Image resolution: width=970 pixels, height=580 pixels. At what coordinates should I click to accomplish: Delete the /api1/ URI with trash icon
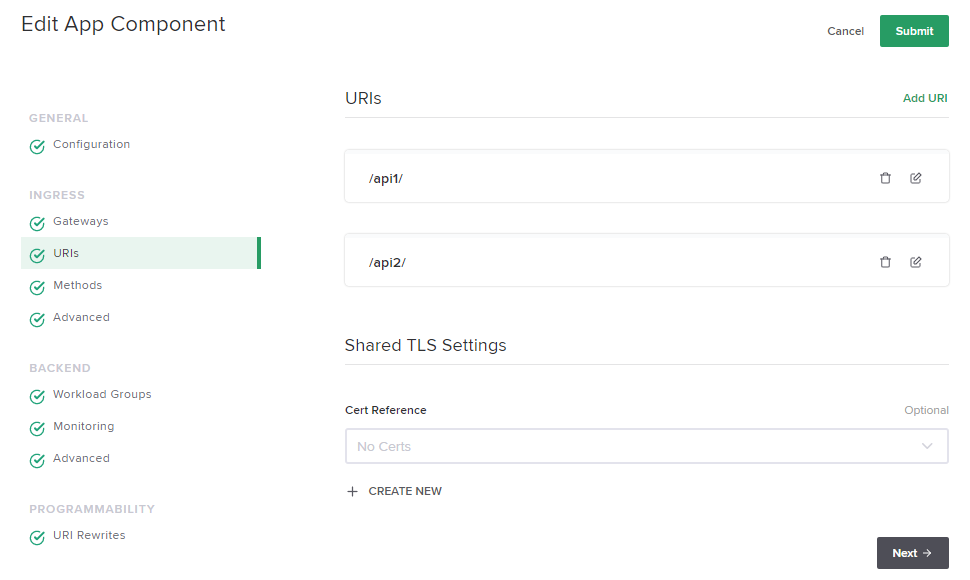pyautogui.click(x=885, y=178)
